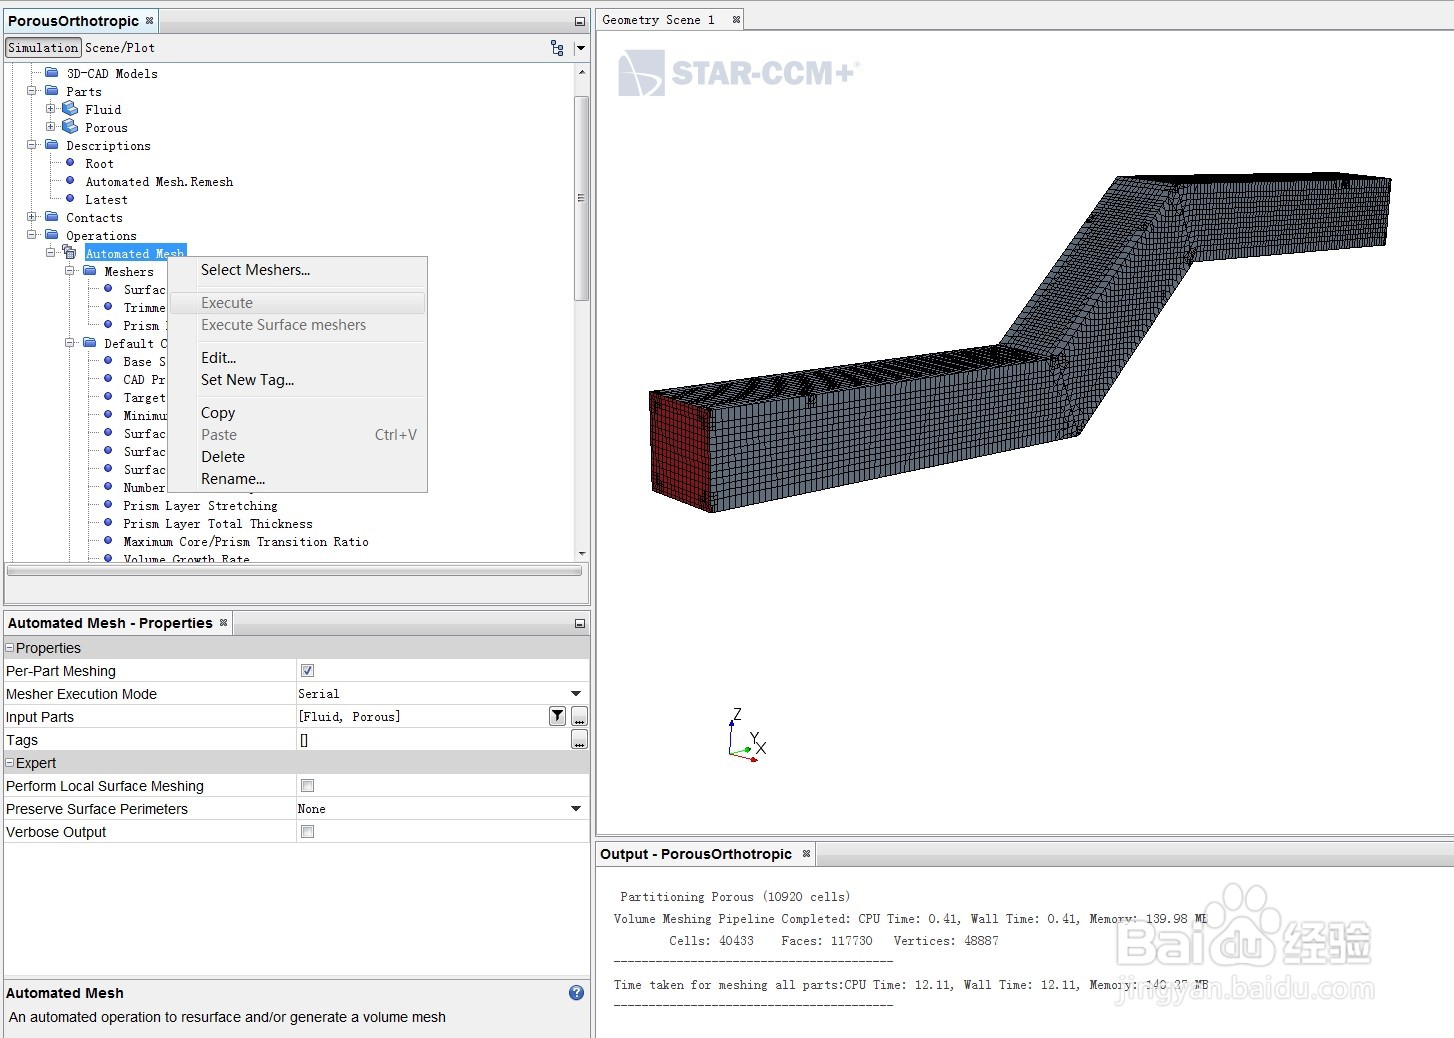The height and width of the screenshot is (1038, 1454).
Task: Collapse the Expert section
Action: click(10, 762)
